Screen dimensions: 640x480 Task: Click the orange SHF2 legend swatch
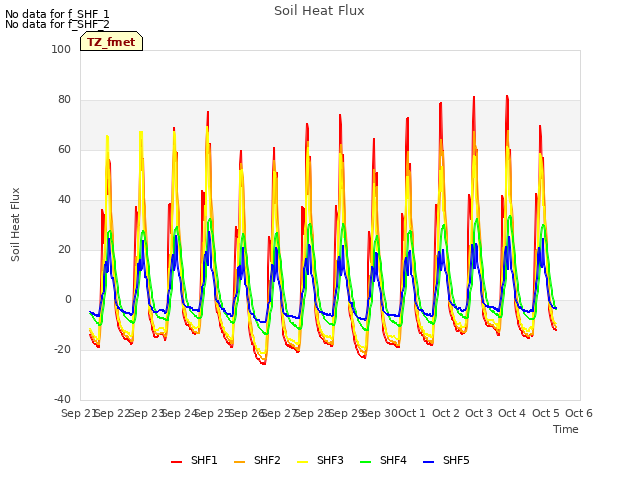pos(239,462)
